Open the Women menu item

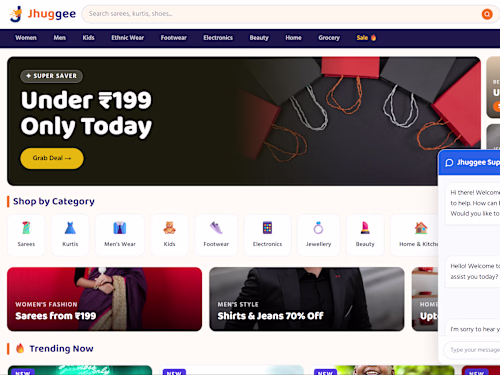coord(26,38)
